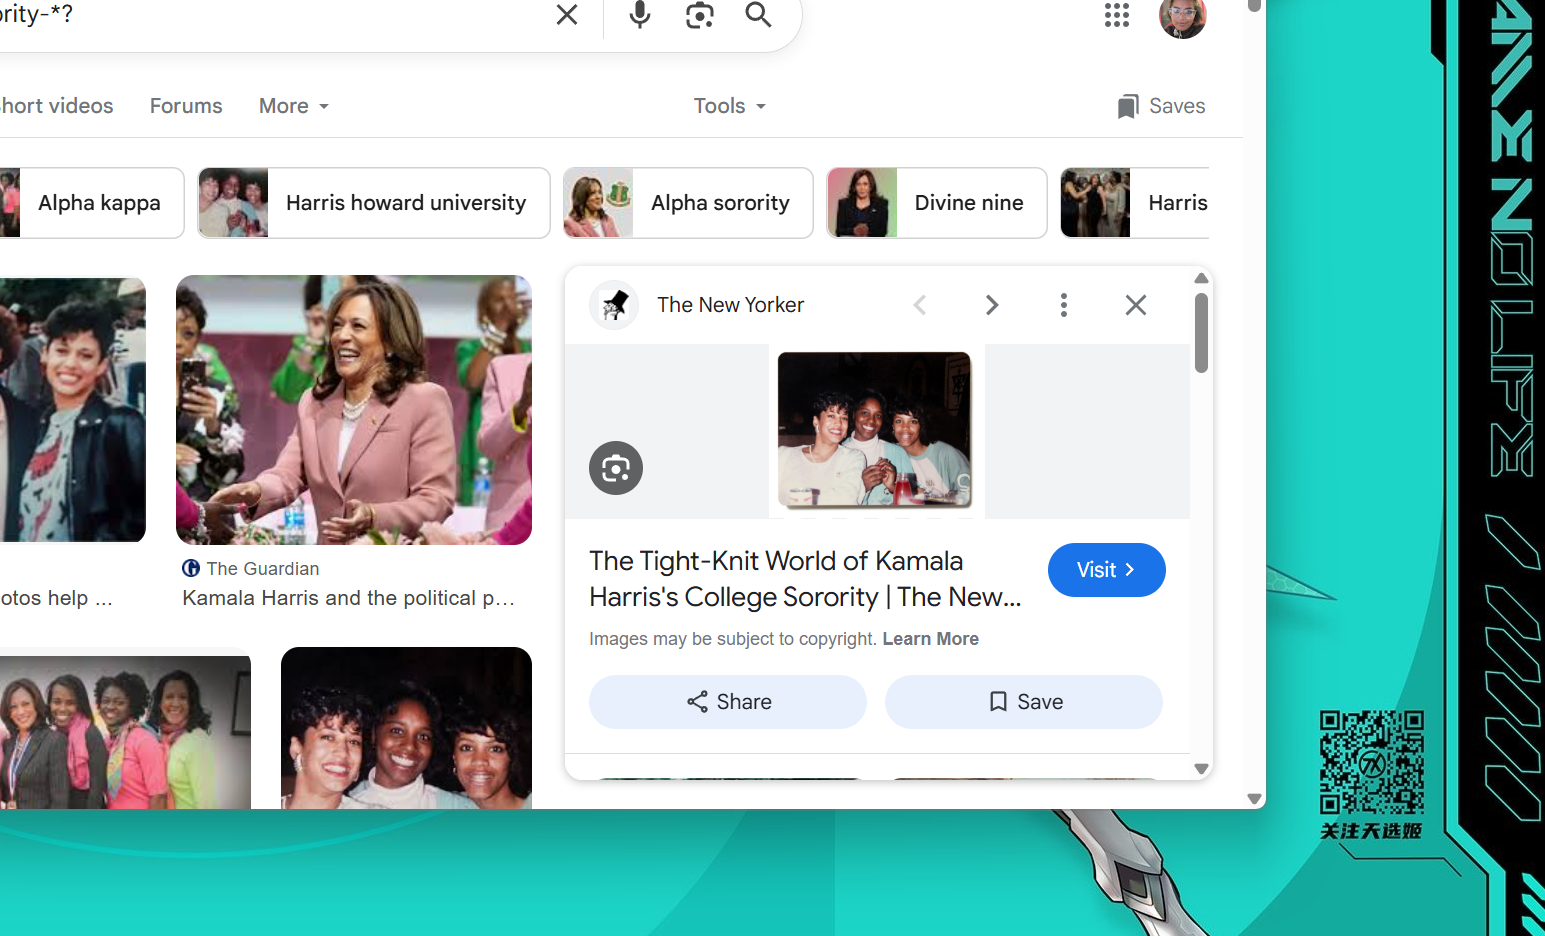This screenshot has width=1545, height=936.
Task: Open Google Lens image search in search bar
Action: (x=700, y=15)
